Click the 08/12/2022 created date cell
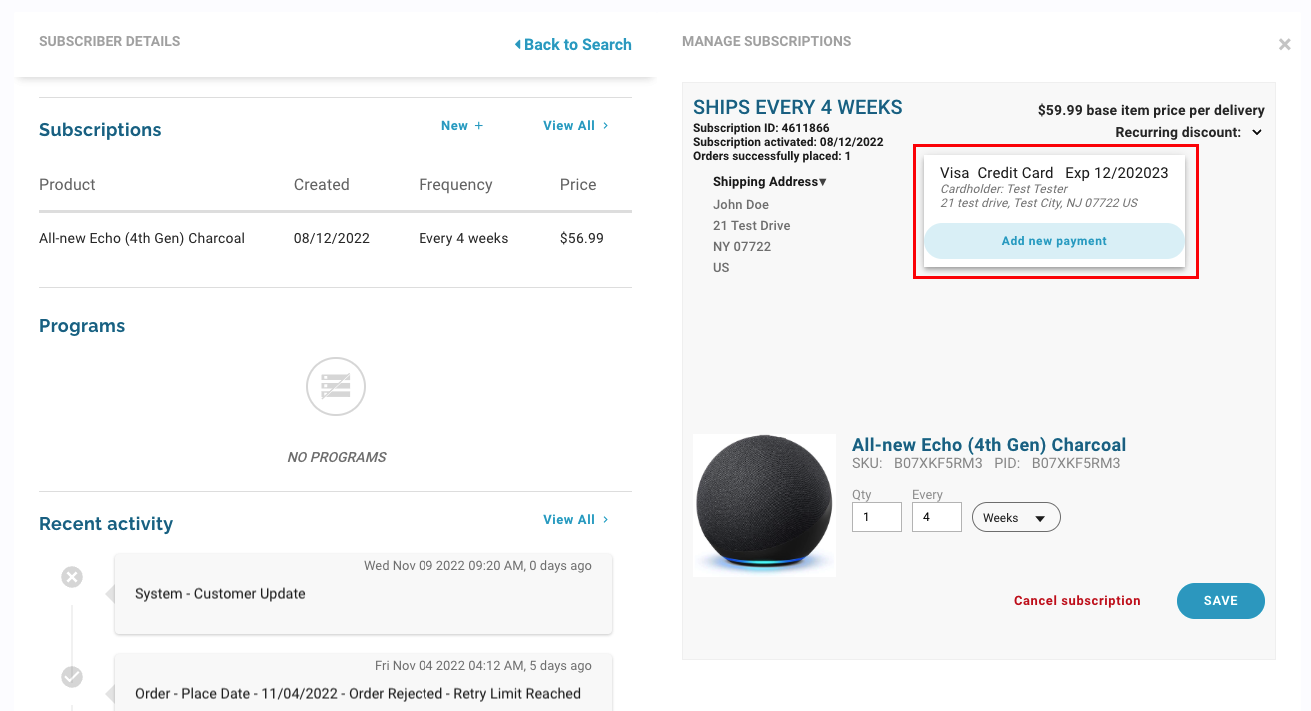 pos(332,238)
